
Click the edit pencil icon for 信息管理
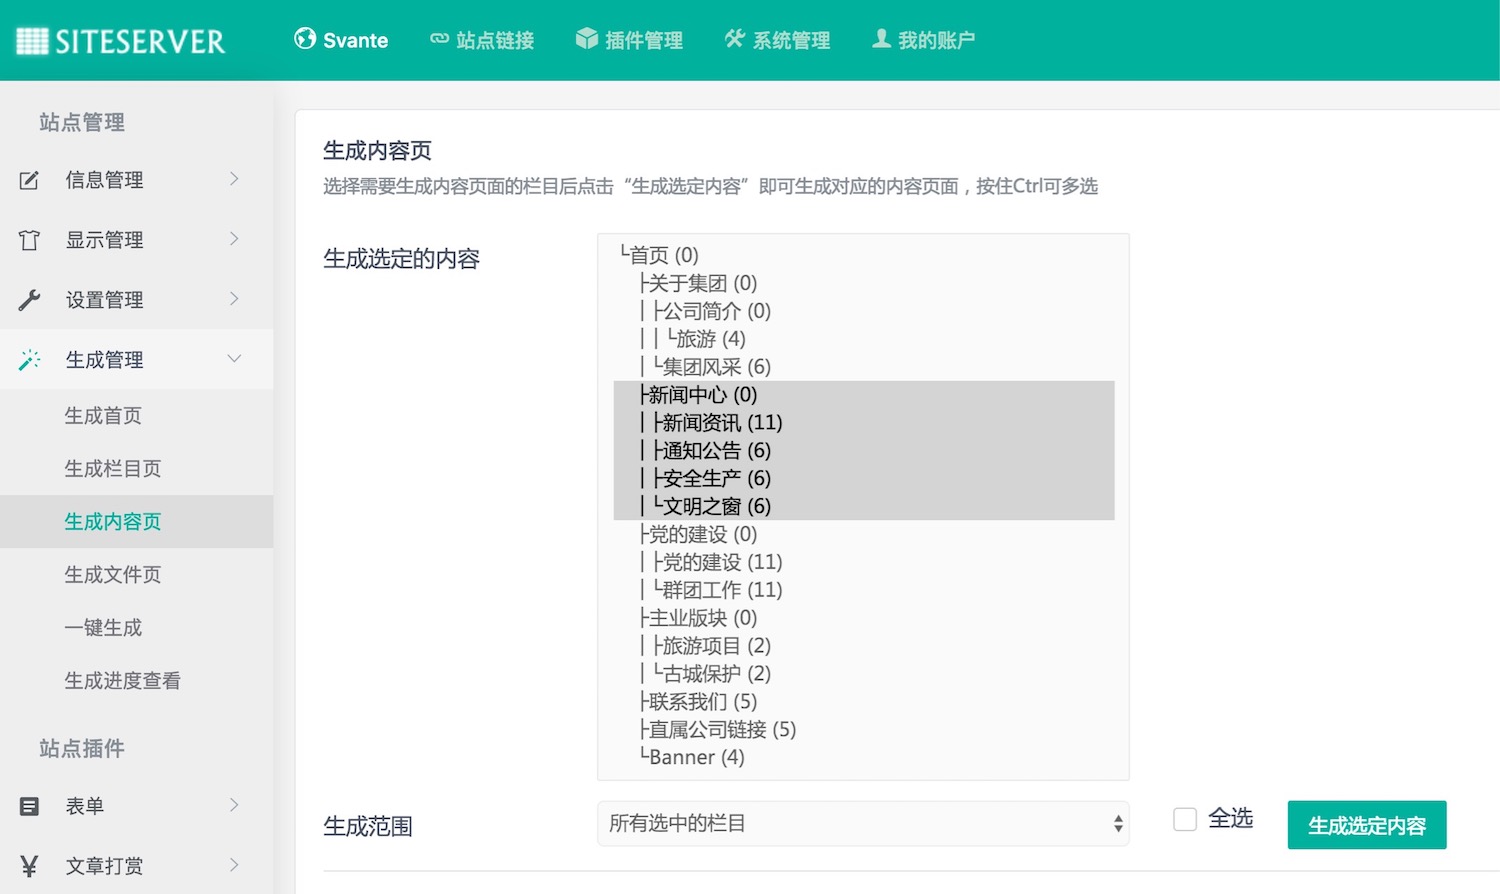29,180
